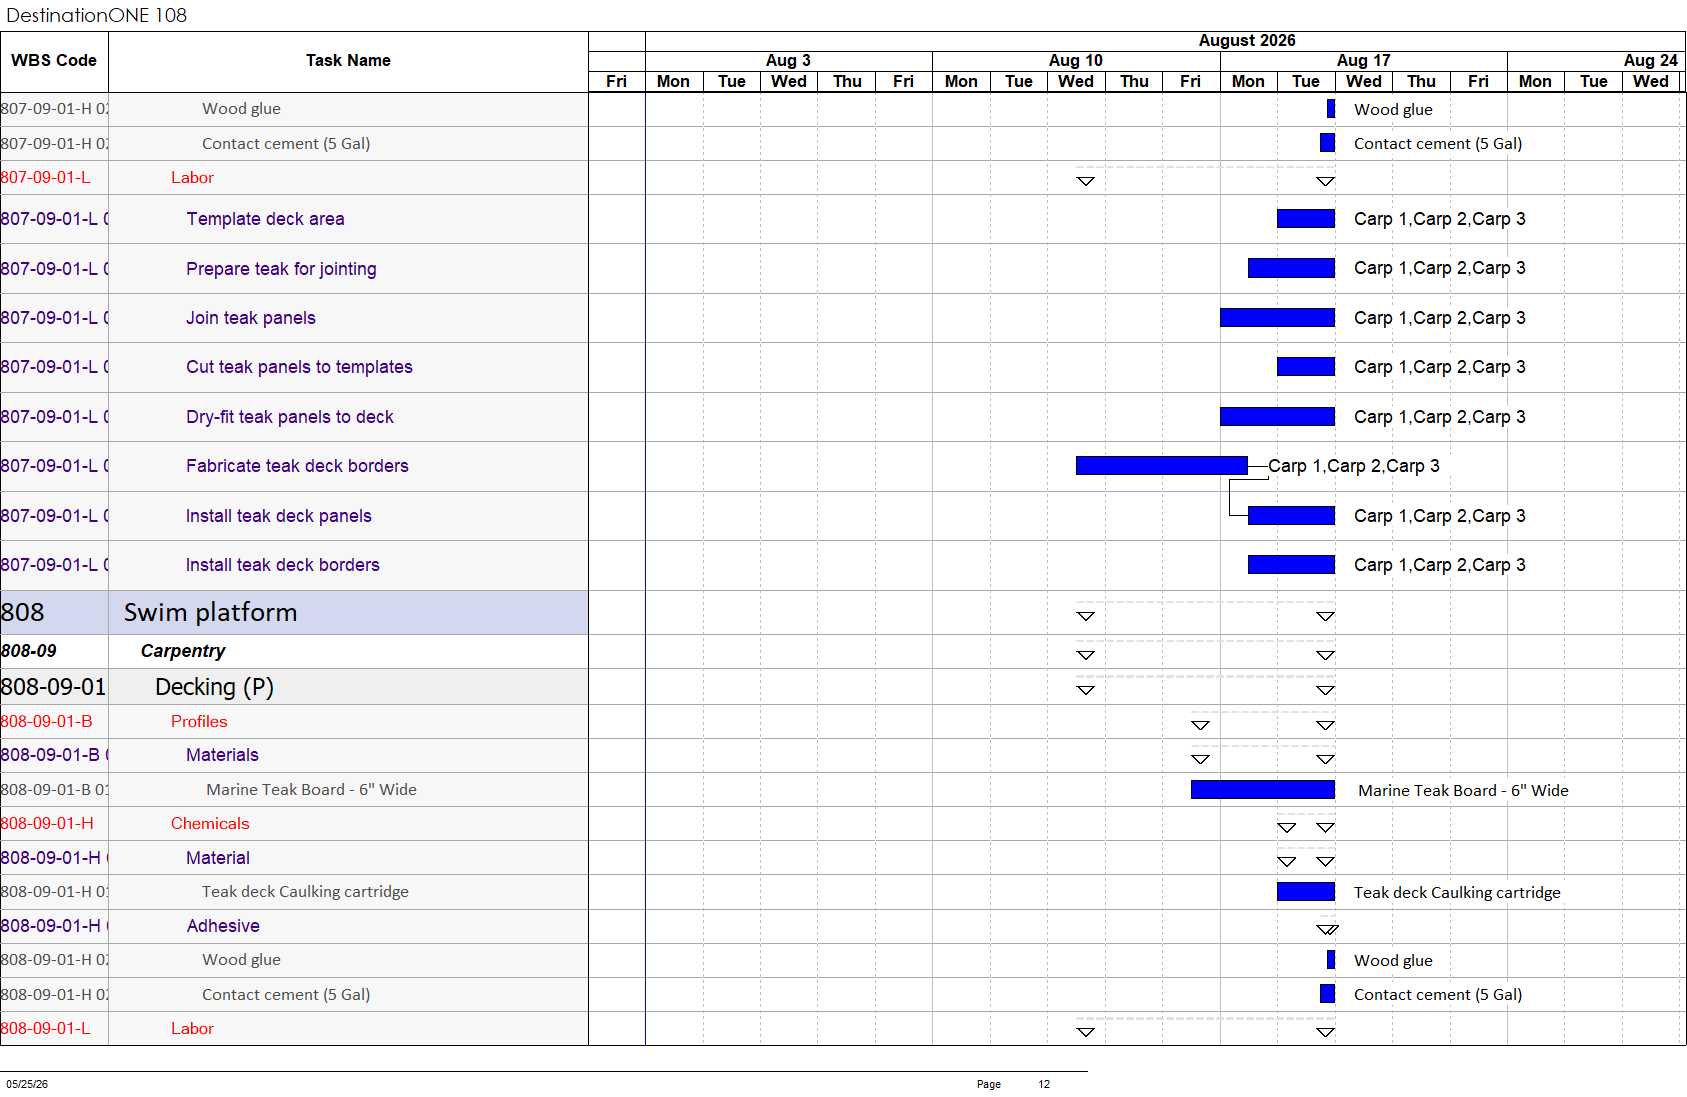Image resolution: width=1687 pixels, height=1097 pixels.
Task: Click the Template deck area Gantt bar
Action: click(x=1306, y=219)
